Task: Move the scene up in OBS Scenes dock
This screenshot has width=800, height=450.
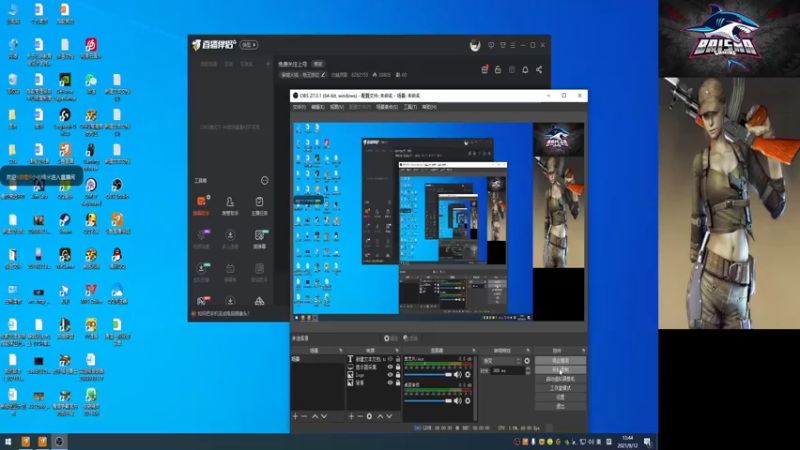Action: point(315,416)
